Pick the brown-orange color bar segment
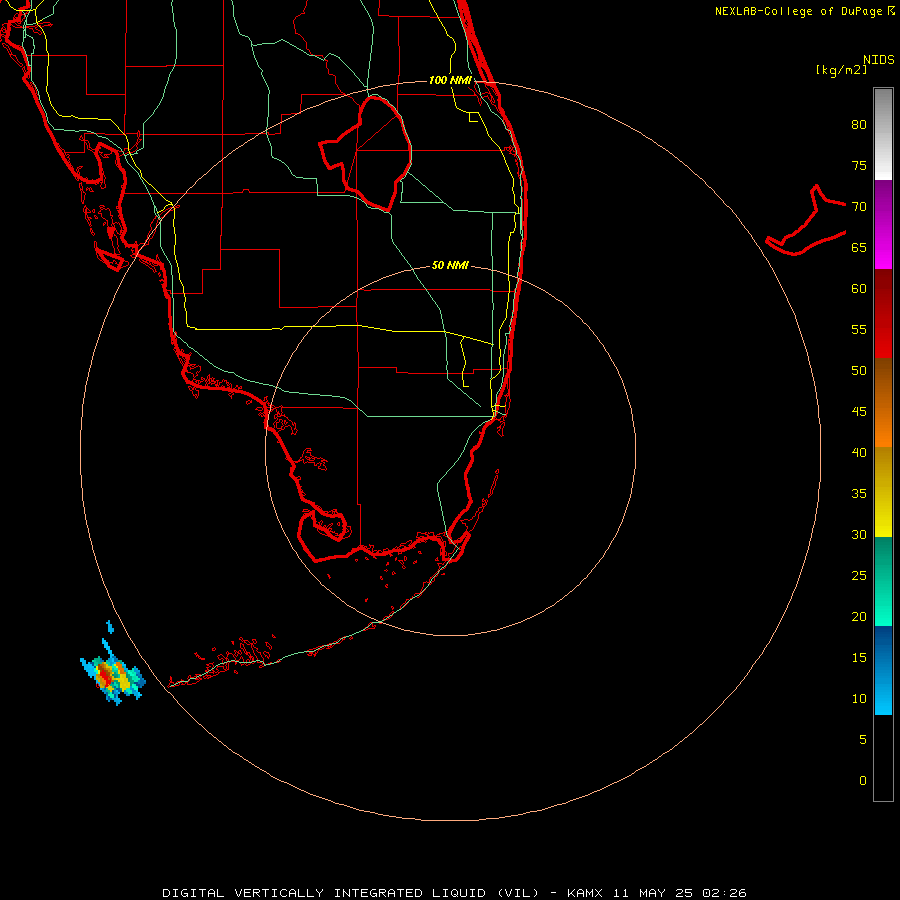900x900 pixels. click(x=883, y=402)
